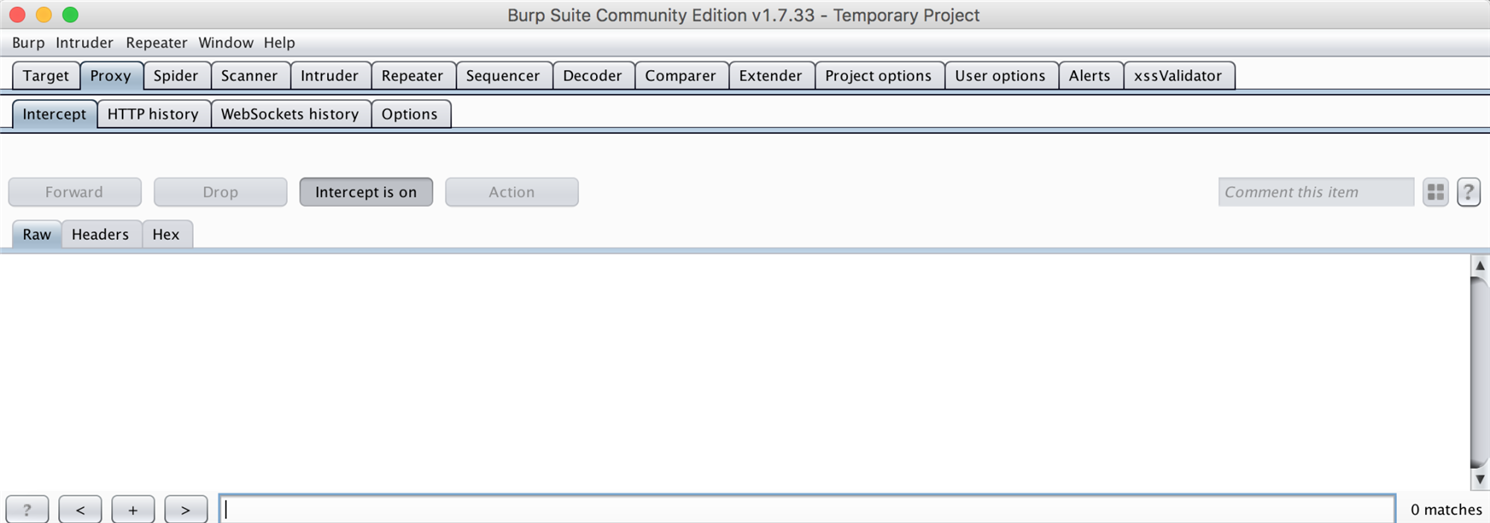Open the xssValidator tab
This screenshot has width=1490, height=523.
point(1178,76)
